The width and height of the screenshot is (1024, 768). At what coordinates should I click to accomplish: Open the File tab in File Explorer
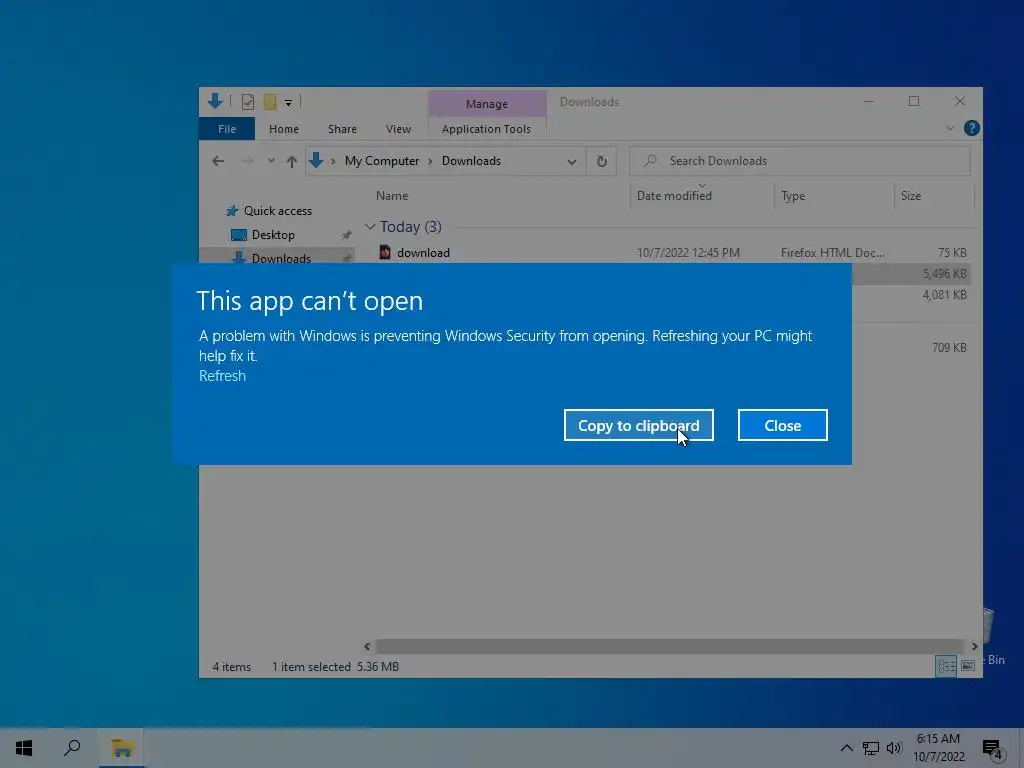227,129
